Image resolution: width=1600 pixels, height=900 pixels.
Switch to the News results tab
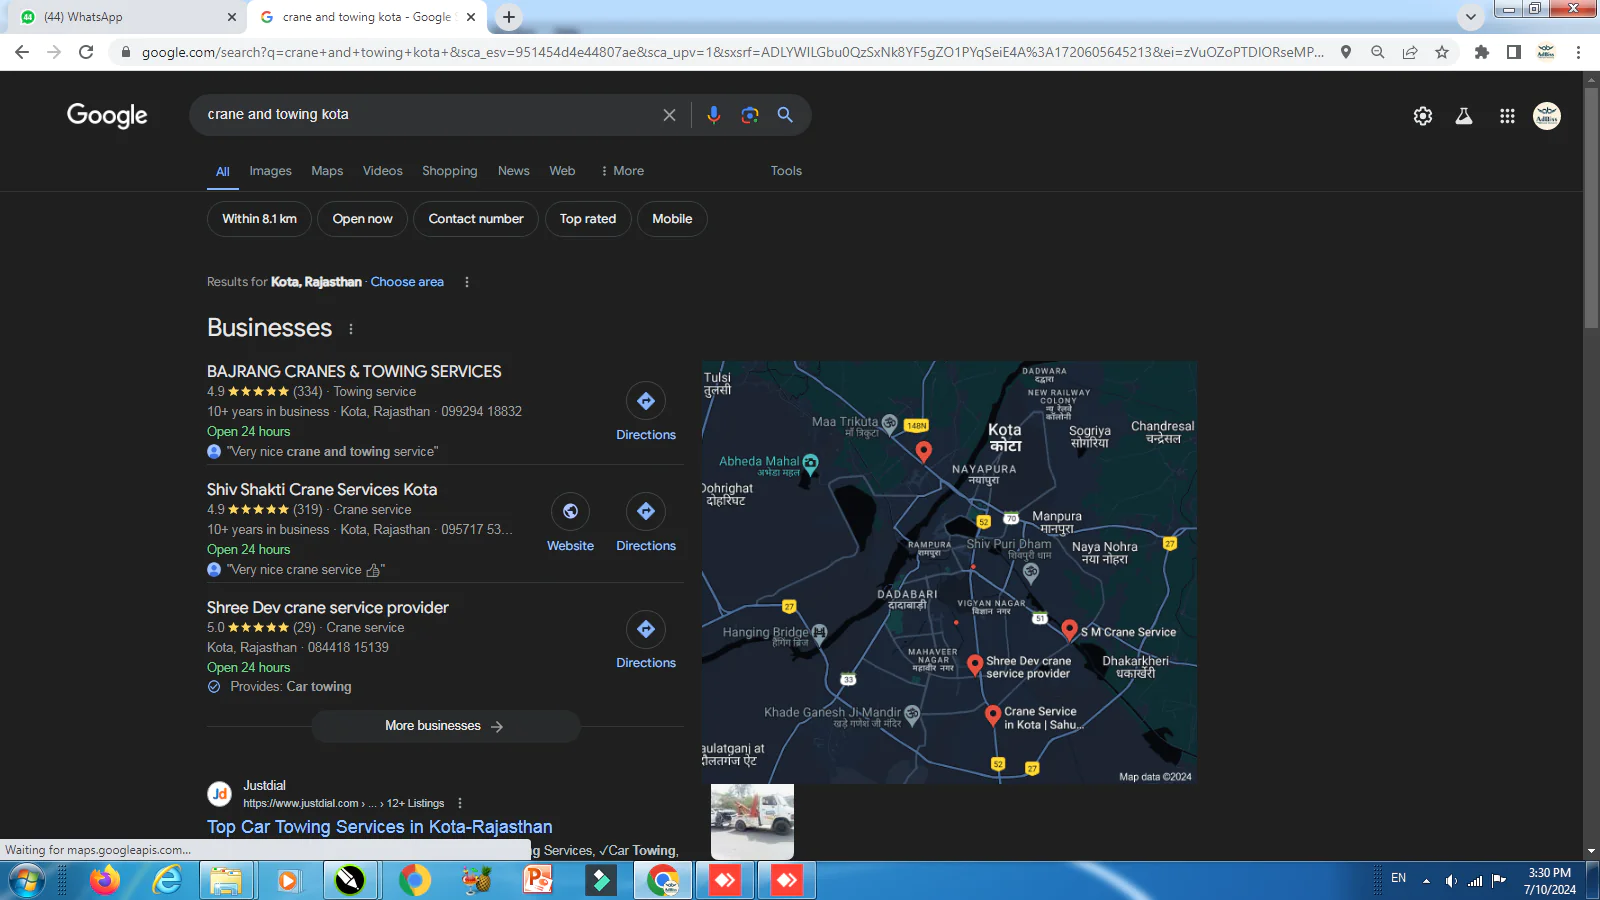[514, 171]
